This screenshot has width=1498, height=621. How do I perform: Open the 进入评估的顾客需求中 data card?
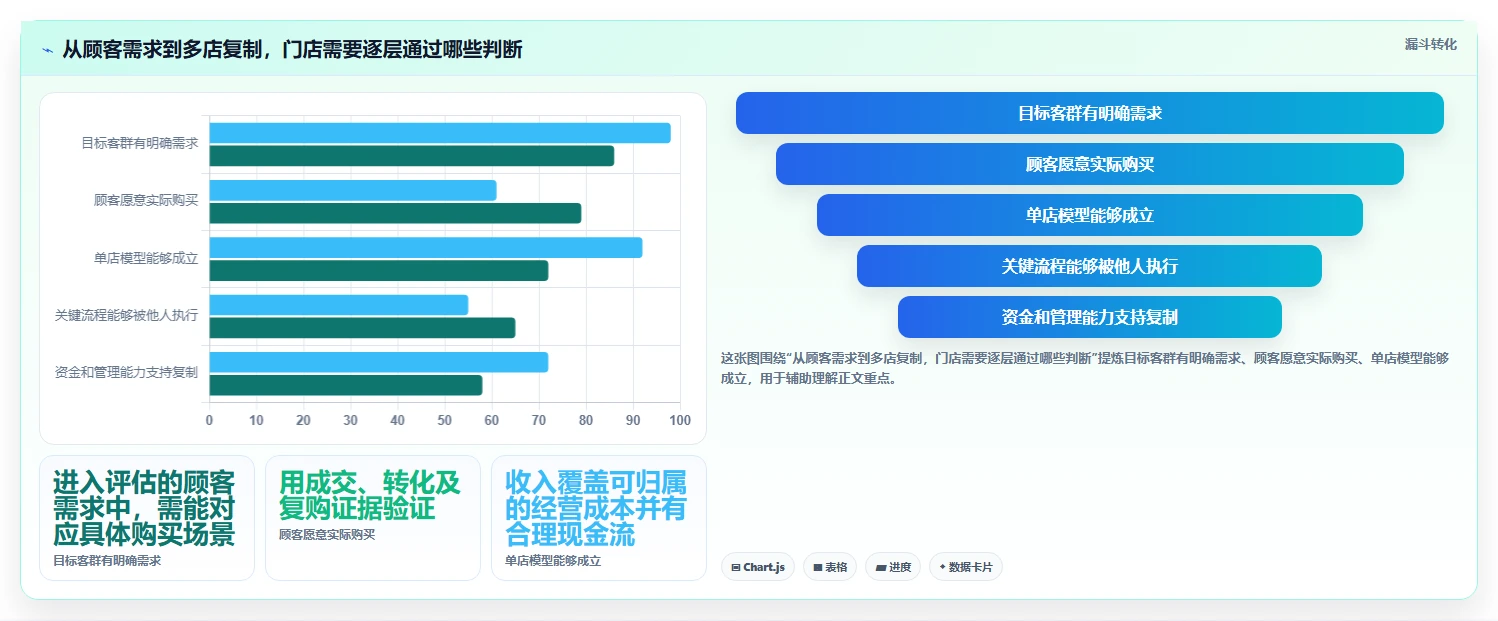147,518
